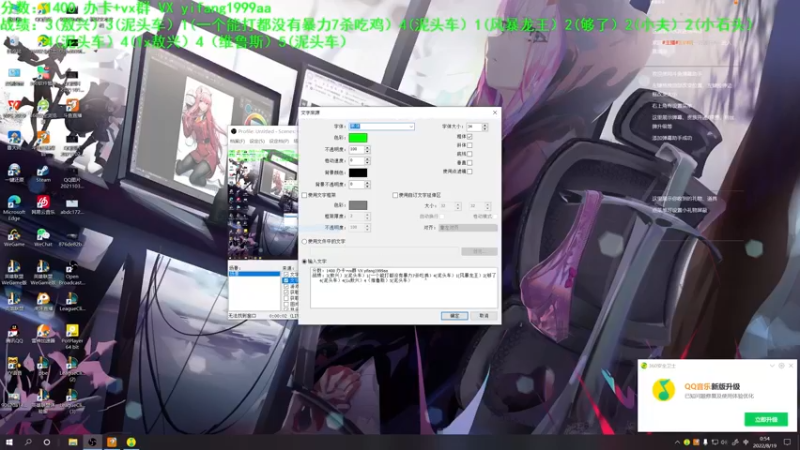This screenshot has height=450, width=800.
Task: Click the 取消 cancel button
Action: pyautogui.click(x=484, y=316)
